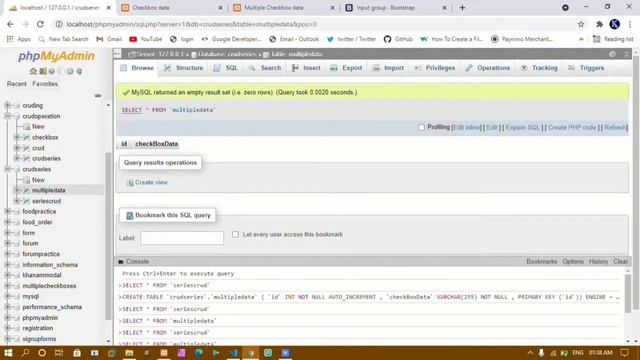Click the Explain SQL link

[x=522, y=127]
